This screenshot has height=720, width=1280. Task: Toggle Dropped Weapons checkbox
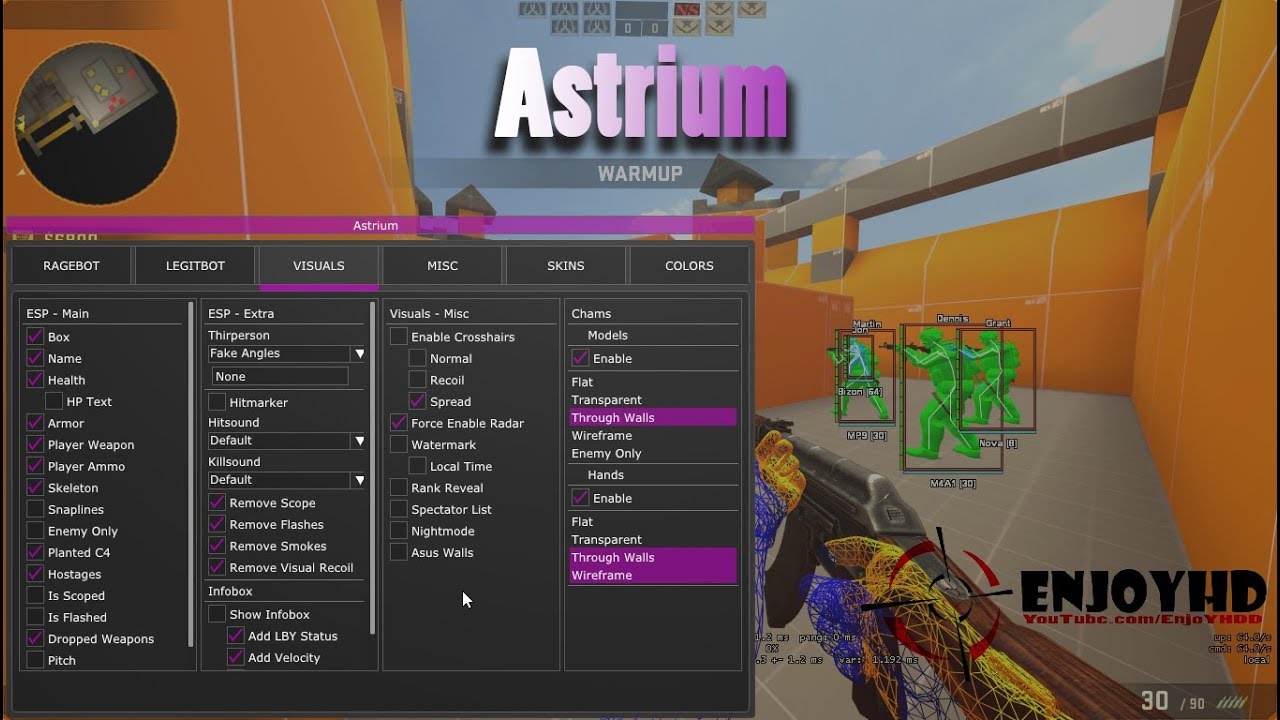pyautogui.click(x=35, y=638)
